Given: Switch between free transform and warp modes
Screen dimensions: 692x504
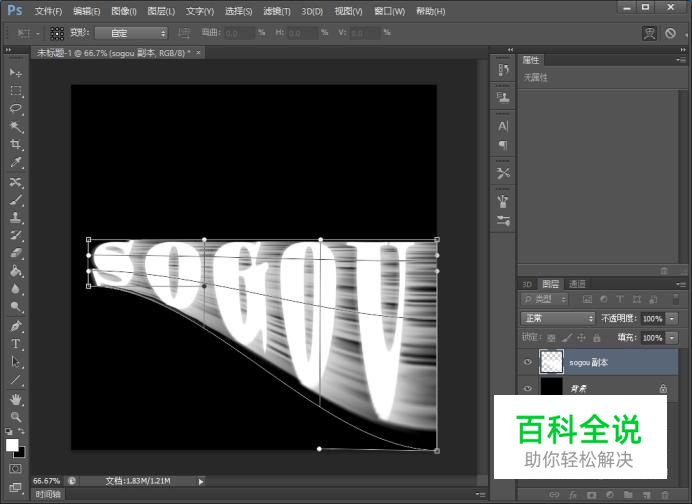Looking at the screenshot, I should (649, 33).
